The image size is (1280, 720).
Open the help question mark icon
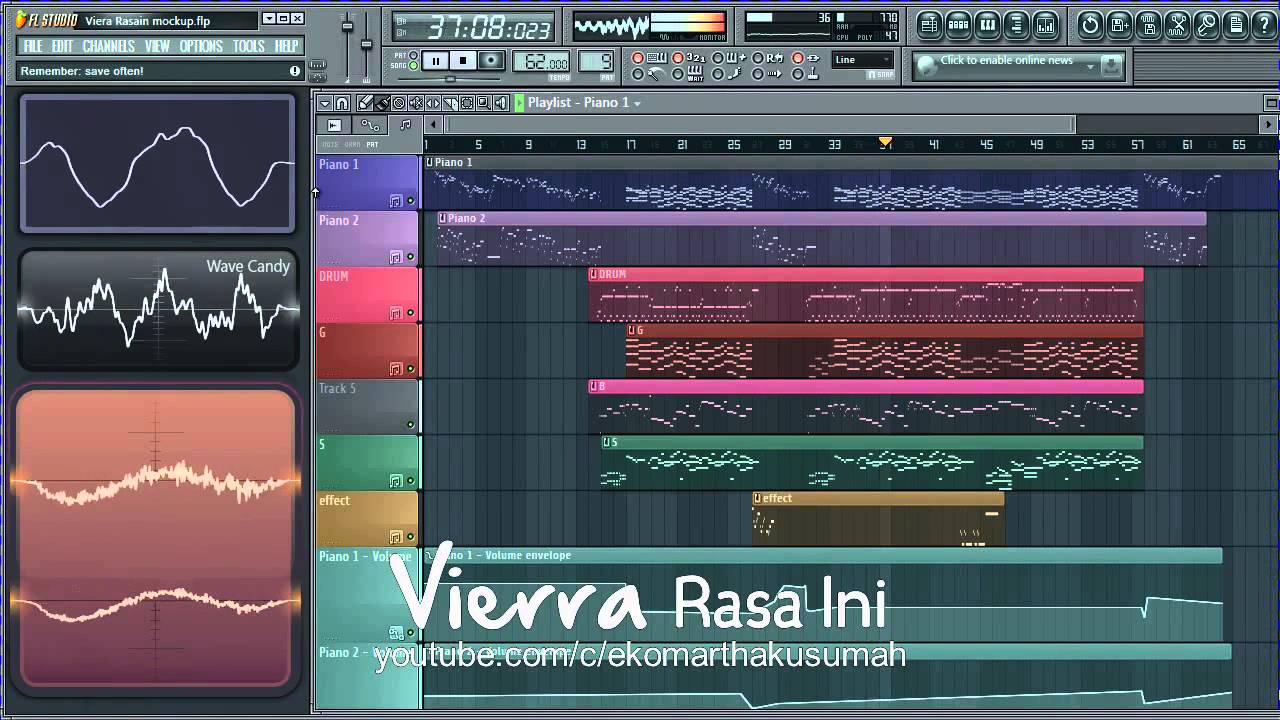pos(1264,25)
